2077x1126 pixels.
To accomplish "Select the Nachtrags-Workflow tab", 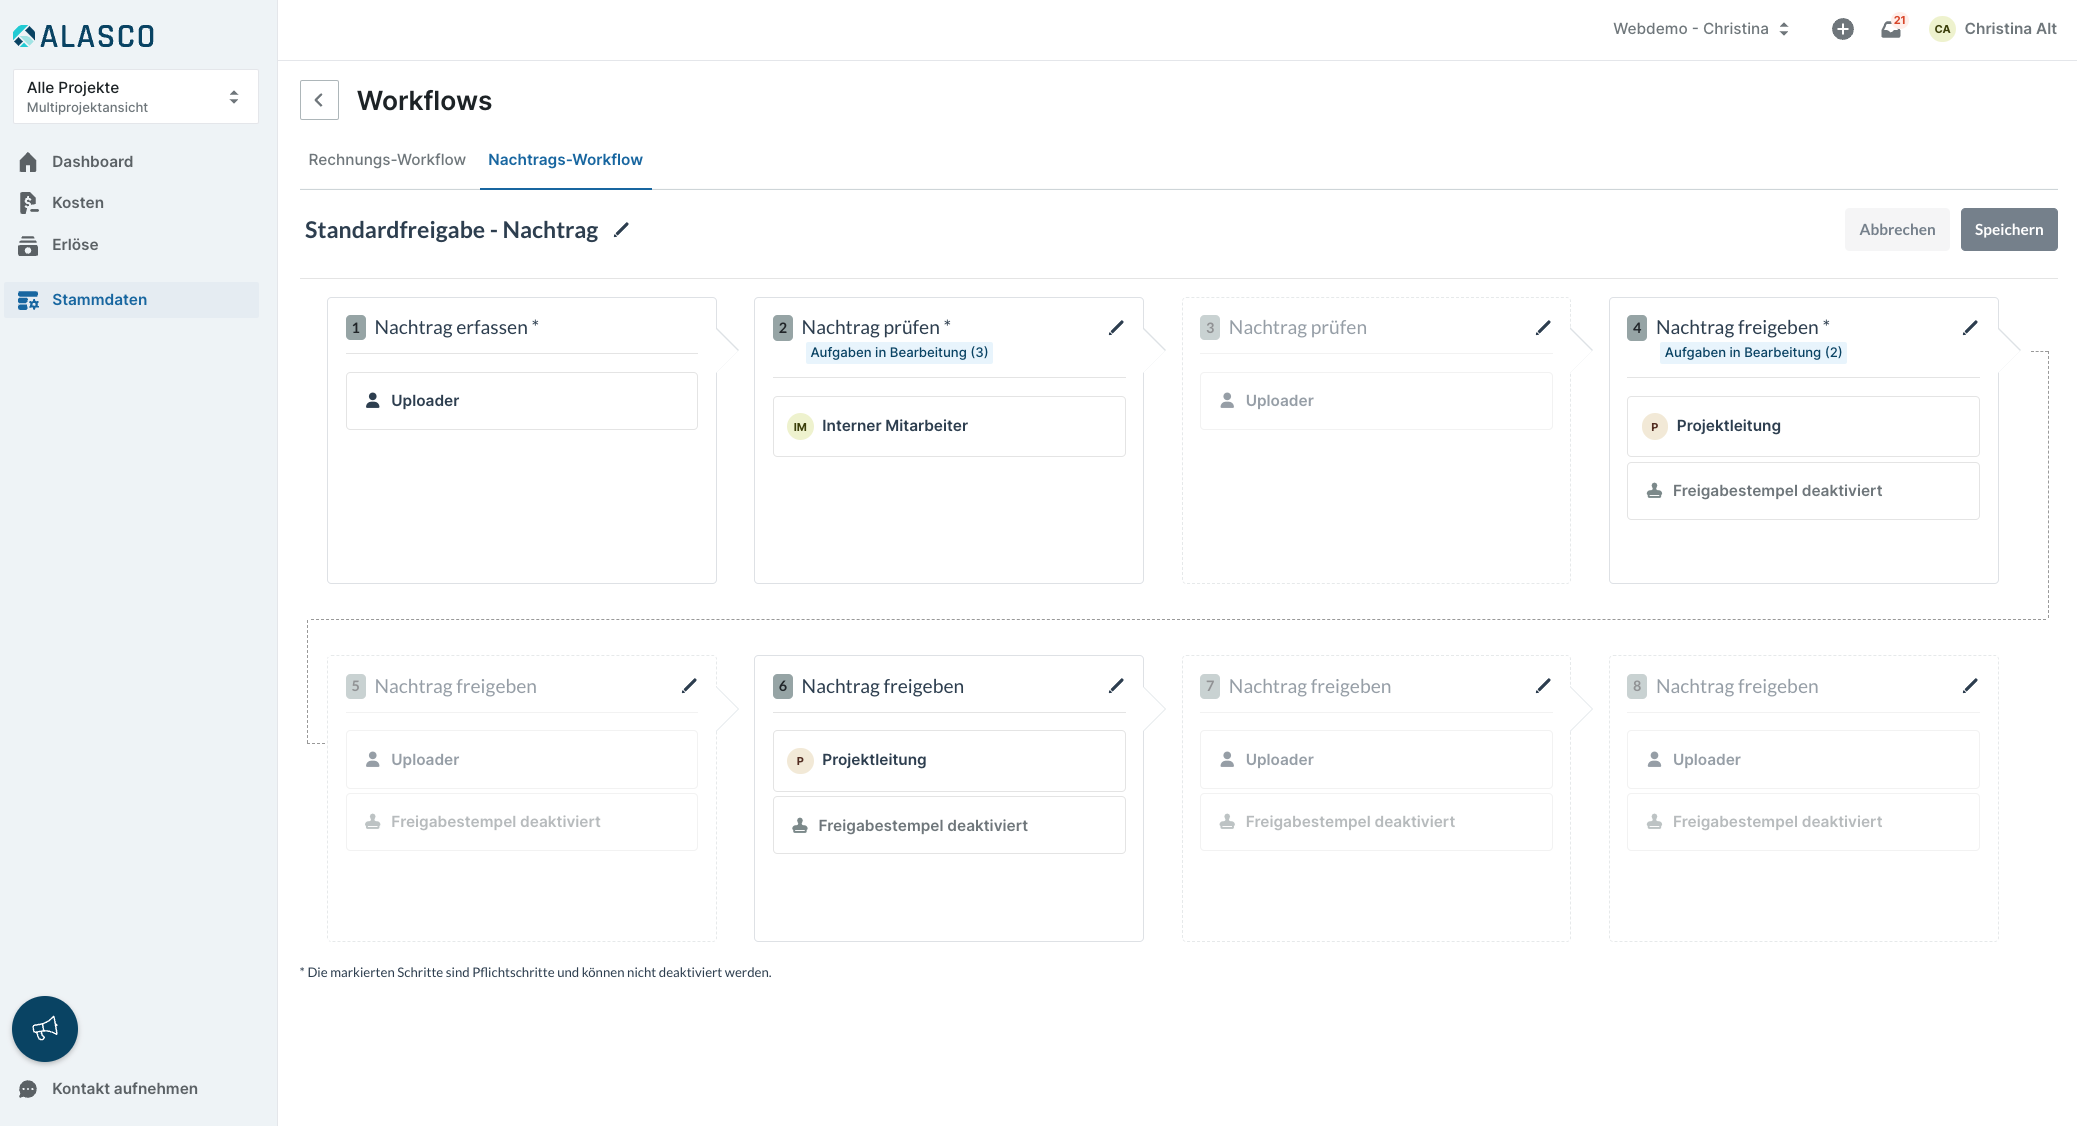I will coord(565,160).
